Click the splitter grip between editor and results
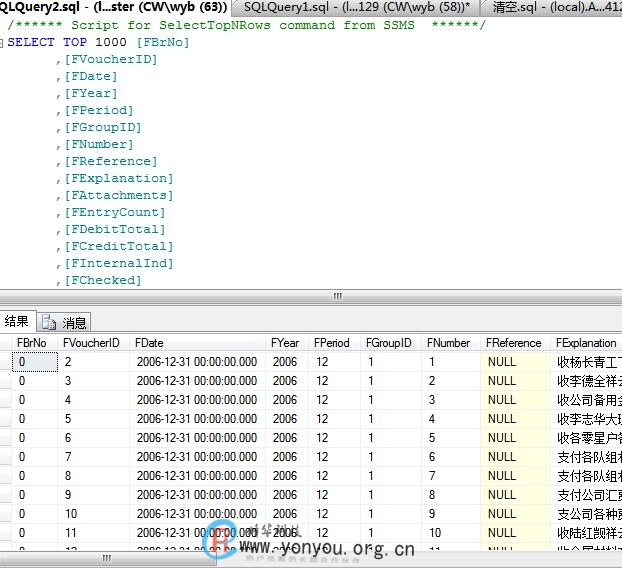Image resolution: width=622 pixels, height=568 pixels. point(337,296)
